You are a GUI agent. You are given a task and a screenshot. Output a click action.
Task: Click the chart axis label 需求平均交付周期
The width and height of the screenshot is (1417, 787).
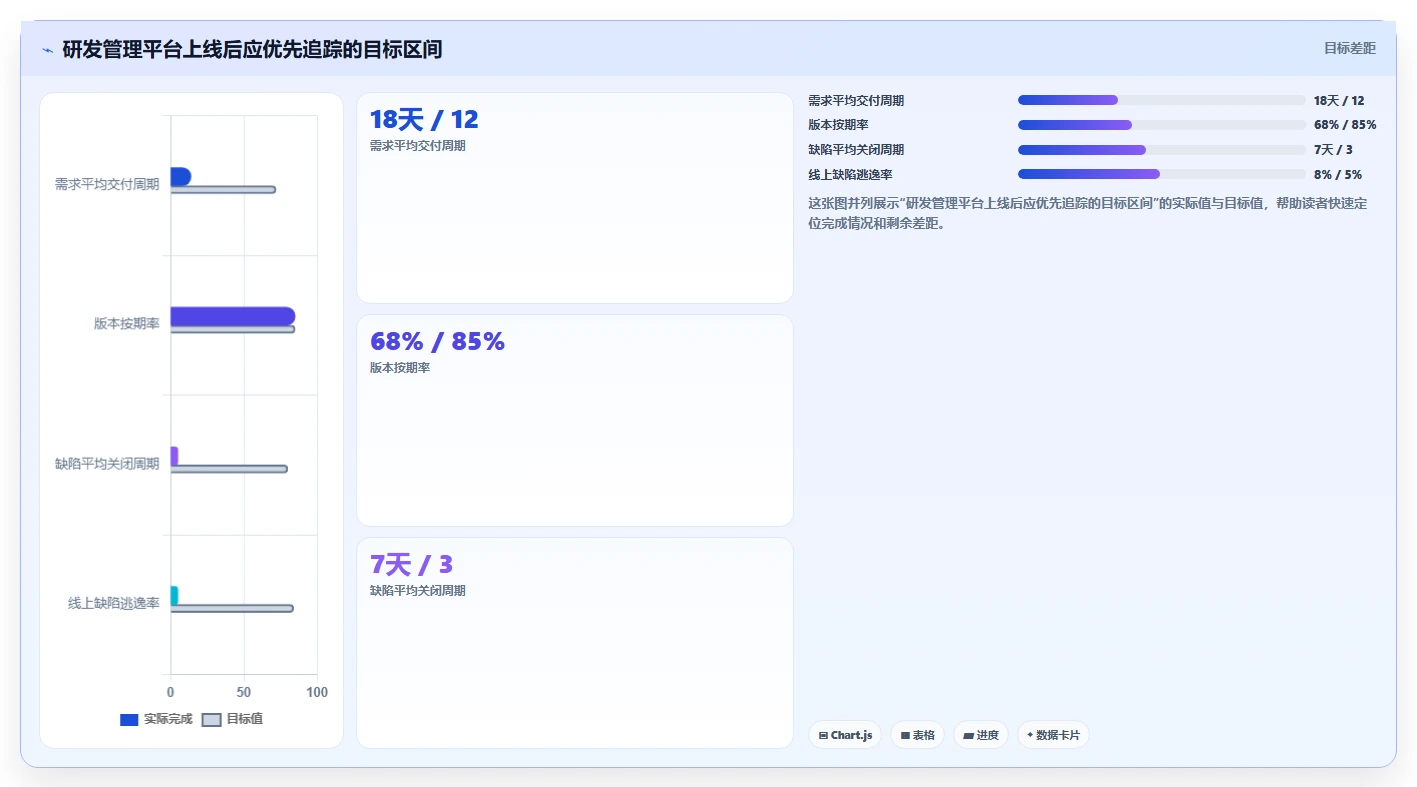(107, 184)
